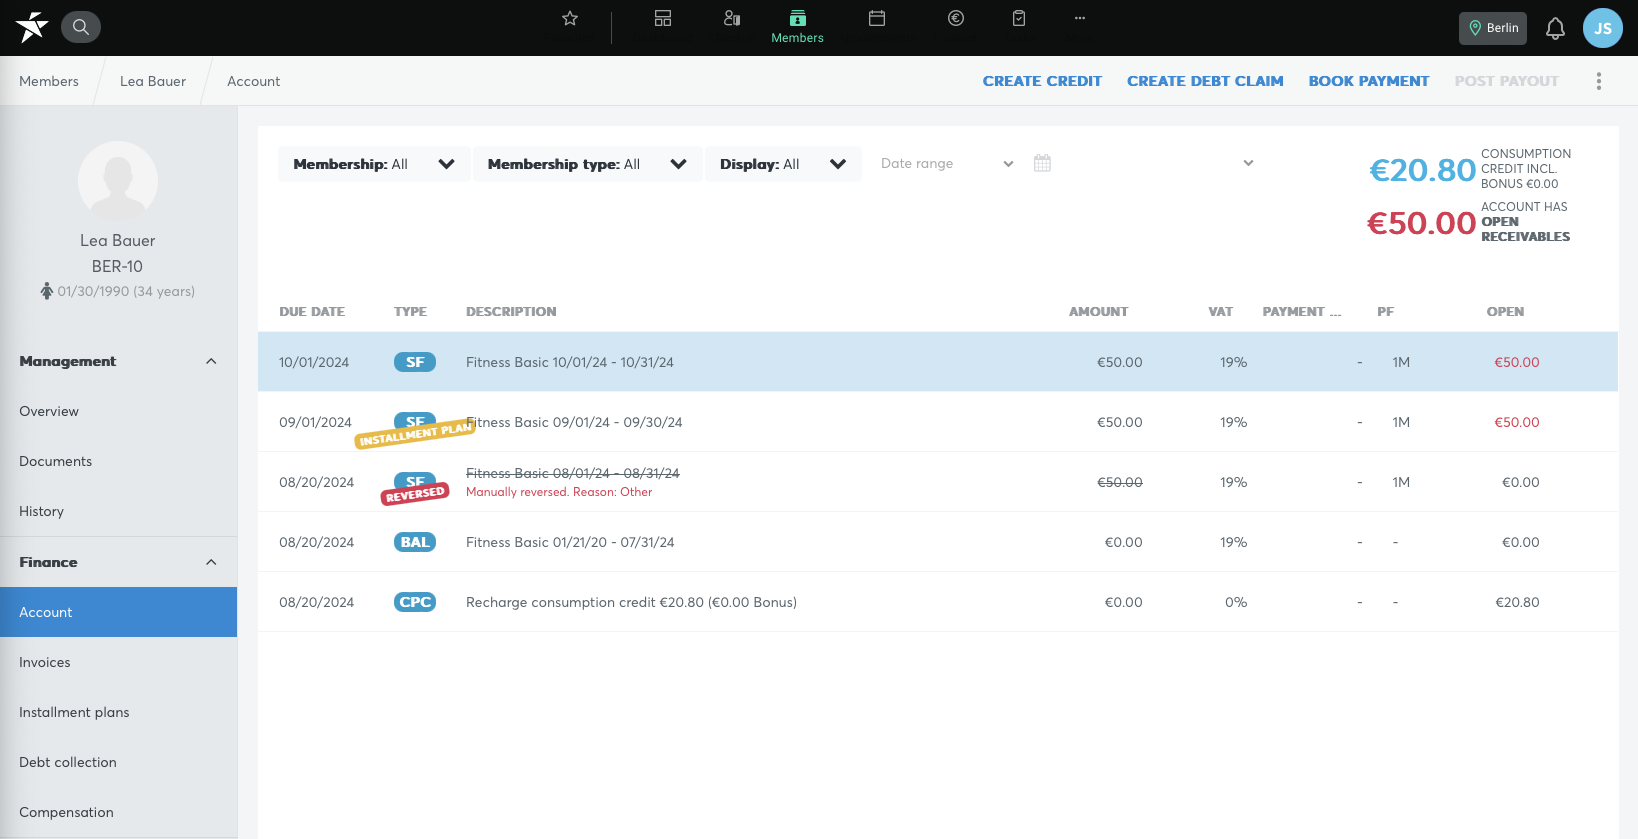Sort by AMOUNT column header

[1098, 312]
